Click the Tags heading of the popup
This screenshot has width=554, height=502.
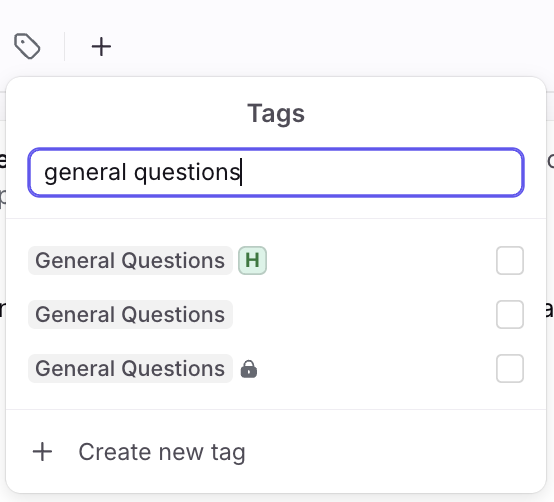coord(276,113)
